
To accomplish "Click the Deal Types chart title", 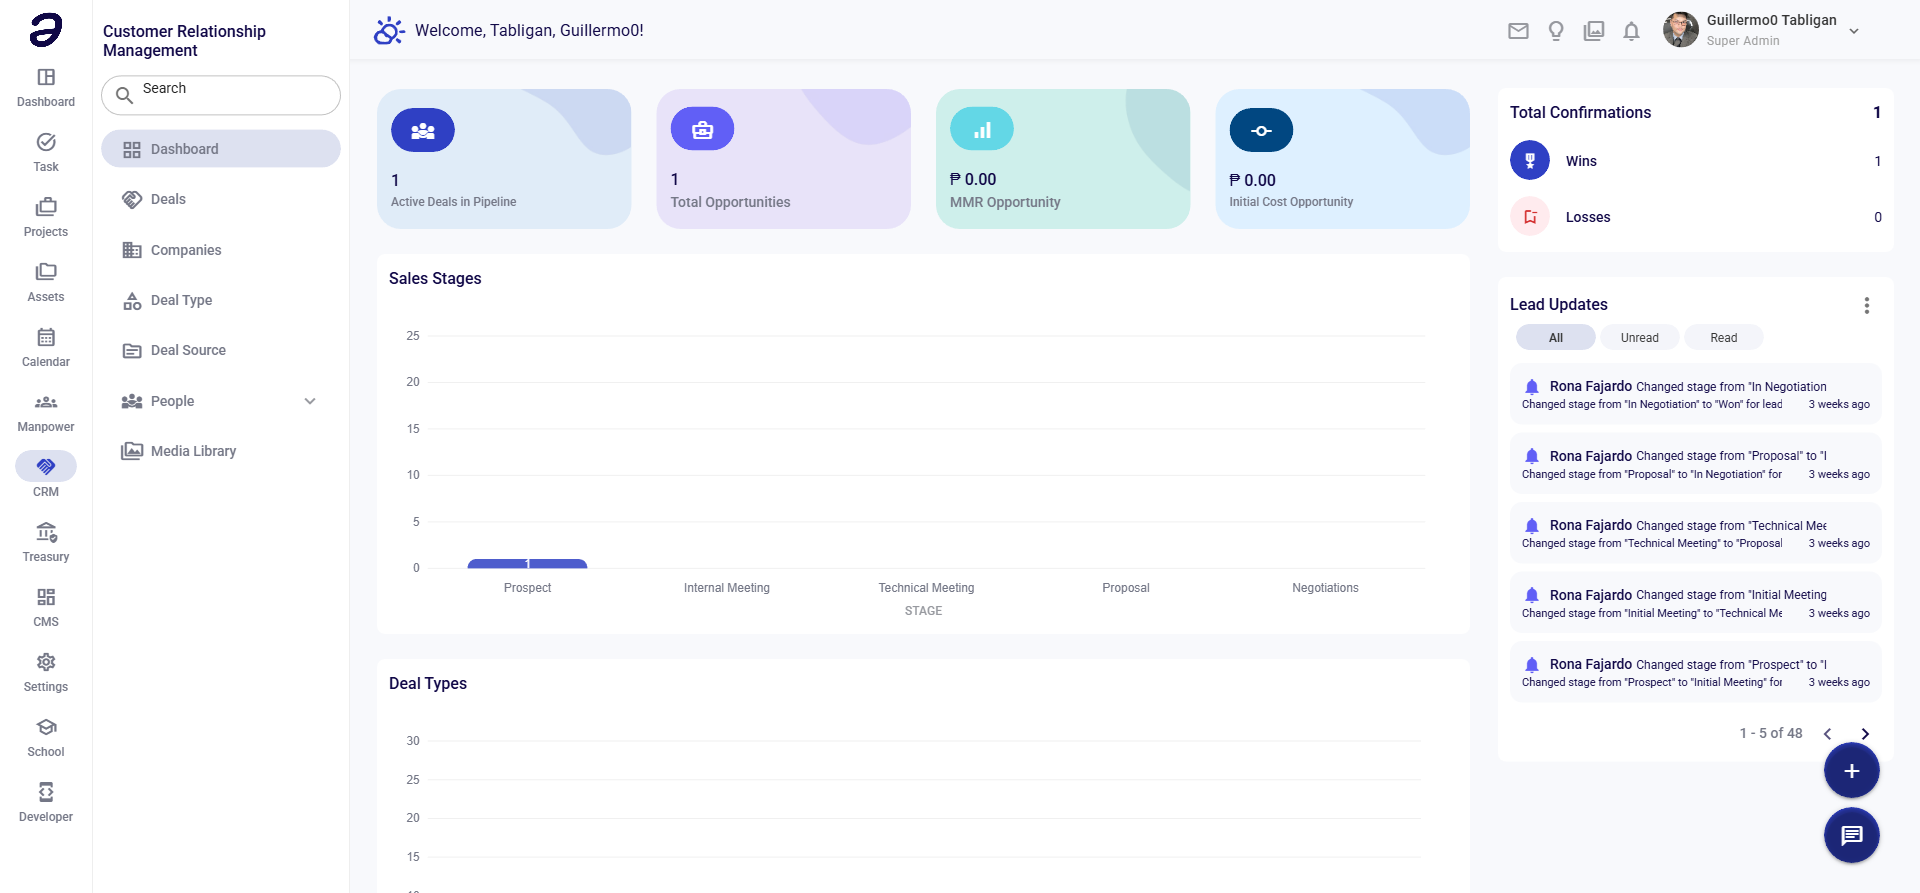I will pyautogui.click(x=428, y=683).
